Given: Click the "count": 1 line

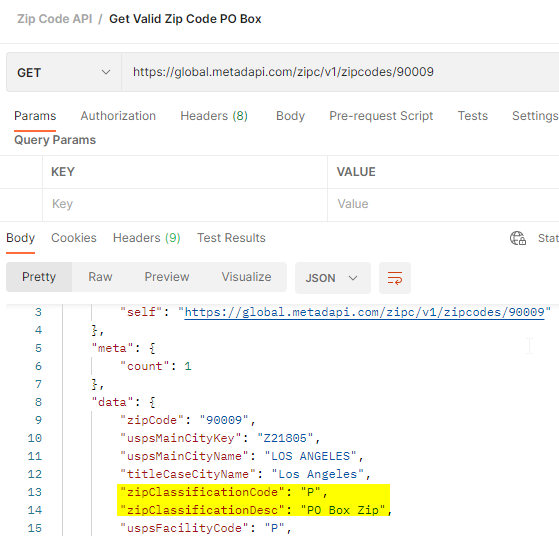Looking at the screenshot, I should coord(156,366).
